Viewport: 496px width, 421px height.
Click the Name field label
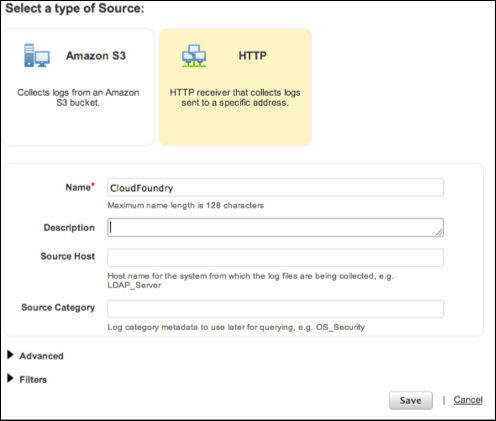[80, 187]
